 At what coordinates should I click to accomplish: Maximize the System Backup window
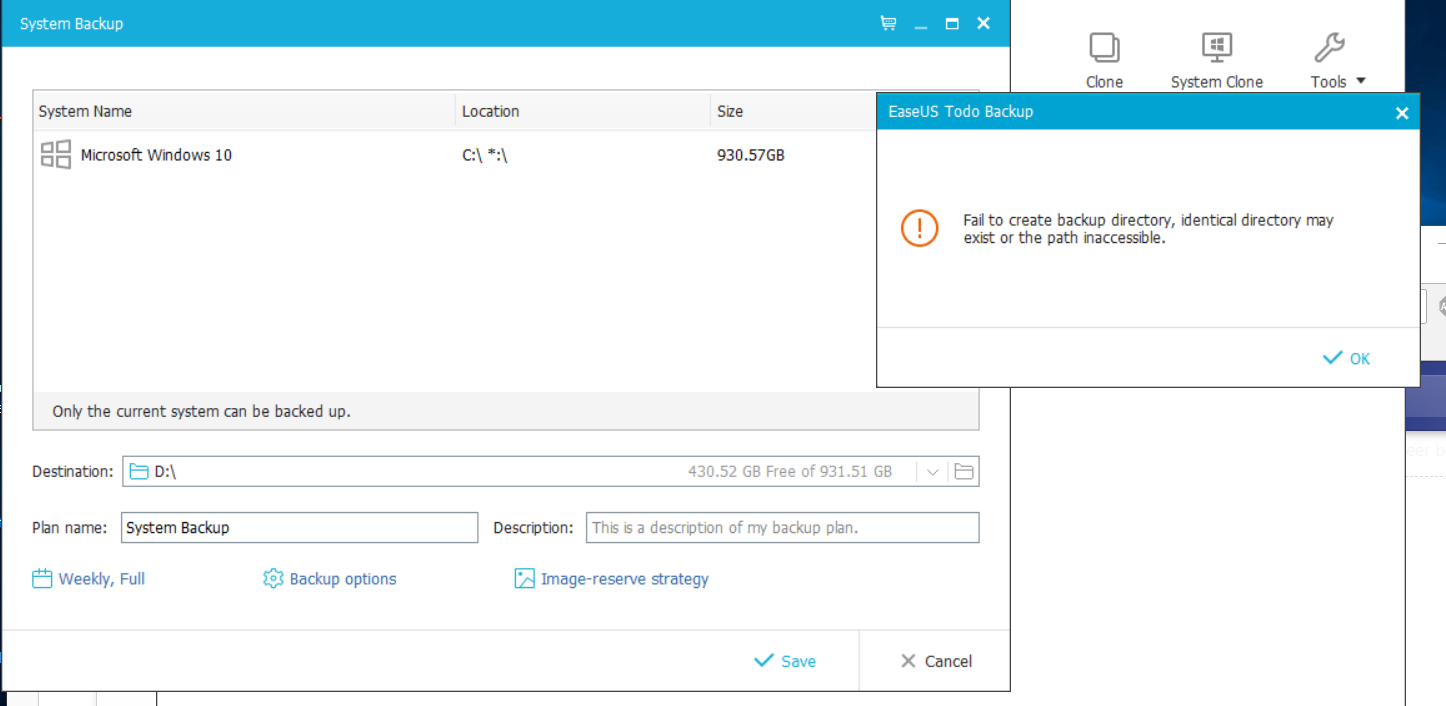[952, 23]
